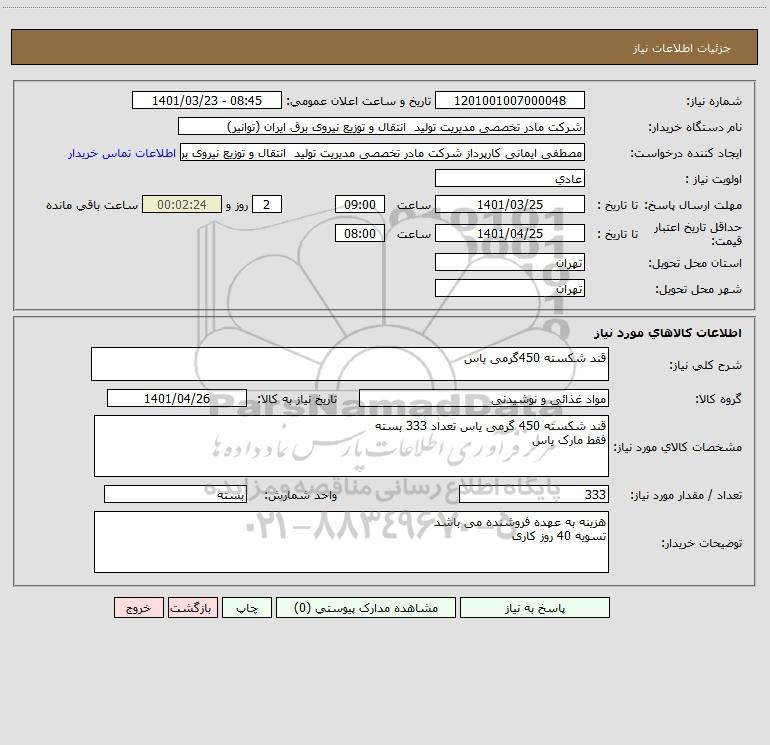Image resolution: width=770 pixels, height=745 pixels.
Task: Click the ایجاد کننده درخواست field
Action: 383,152
